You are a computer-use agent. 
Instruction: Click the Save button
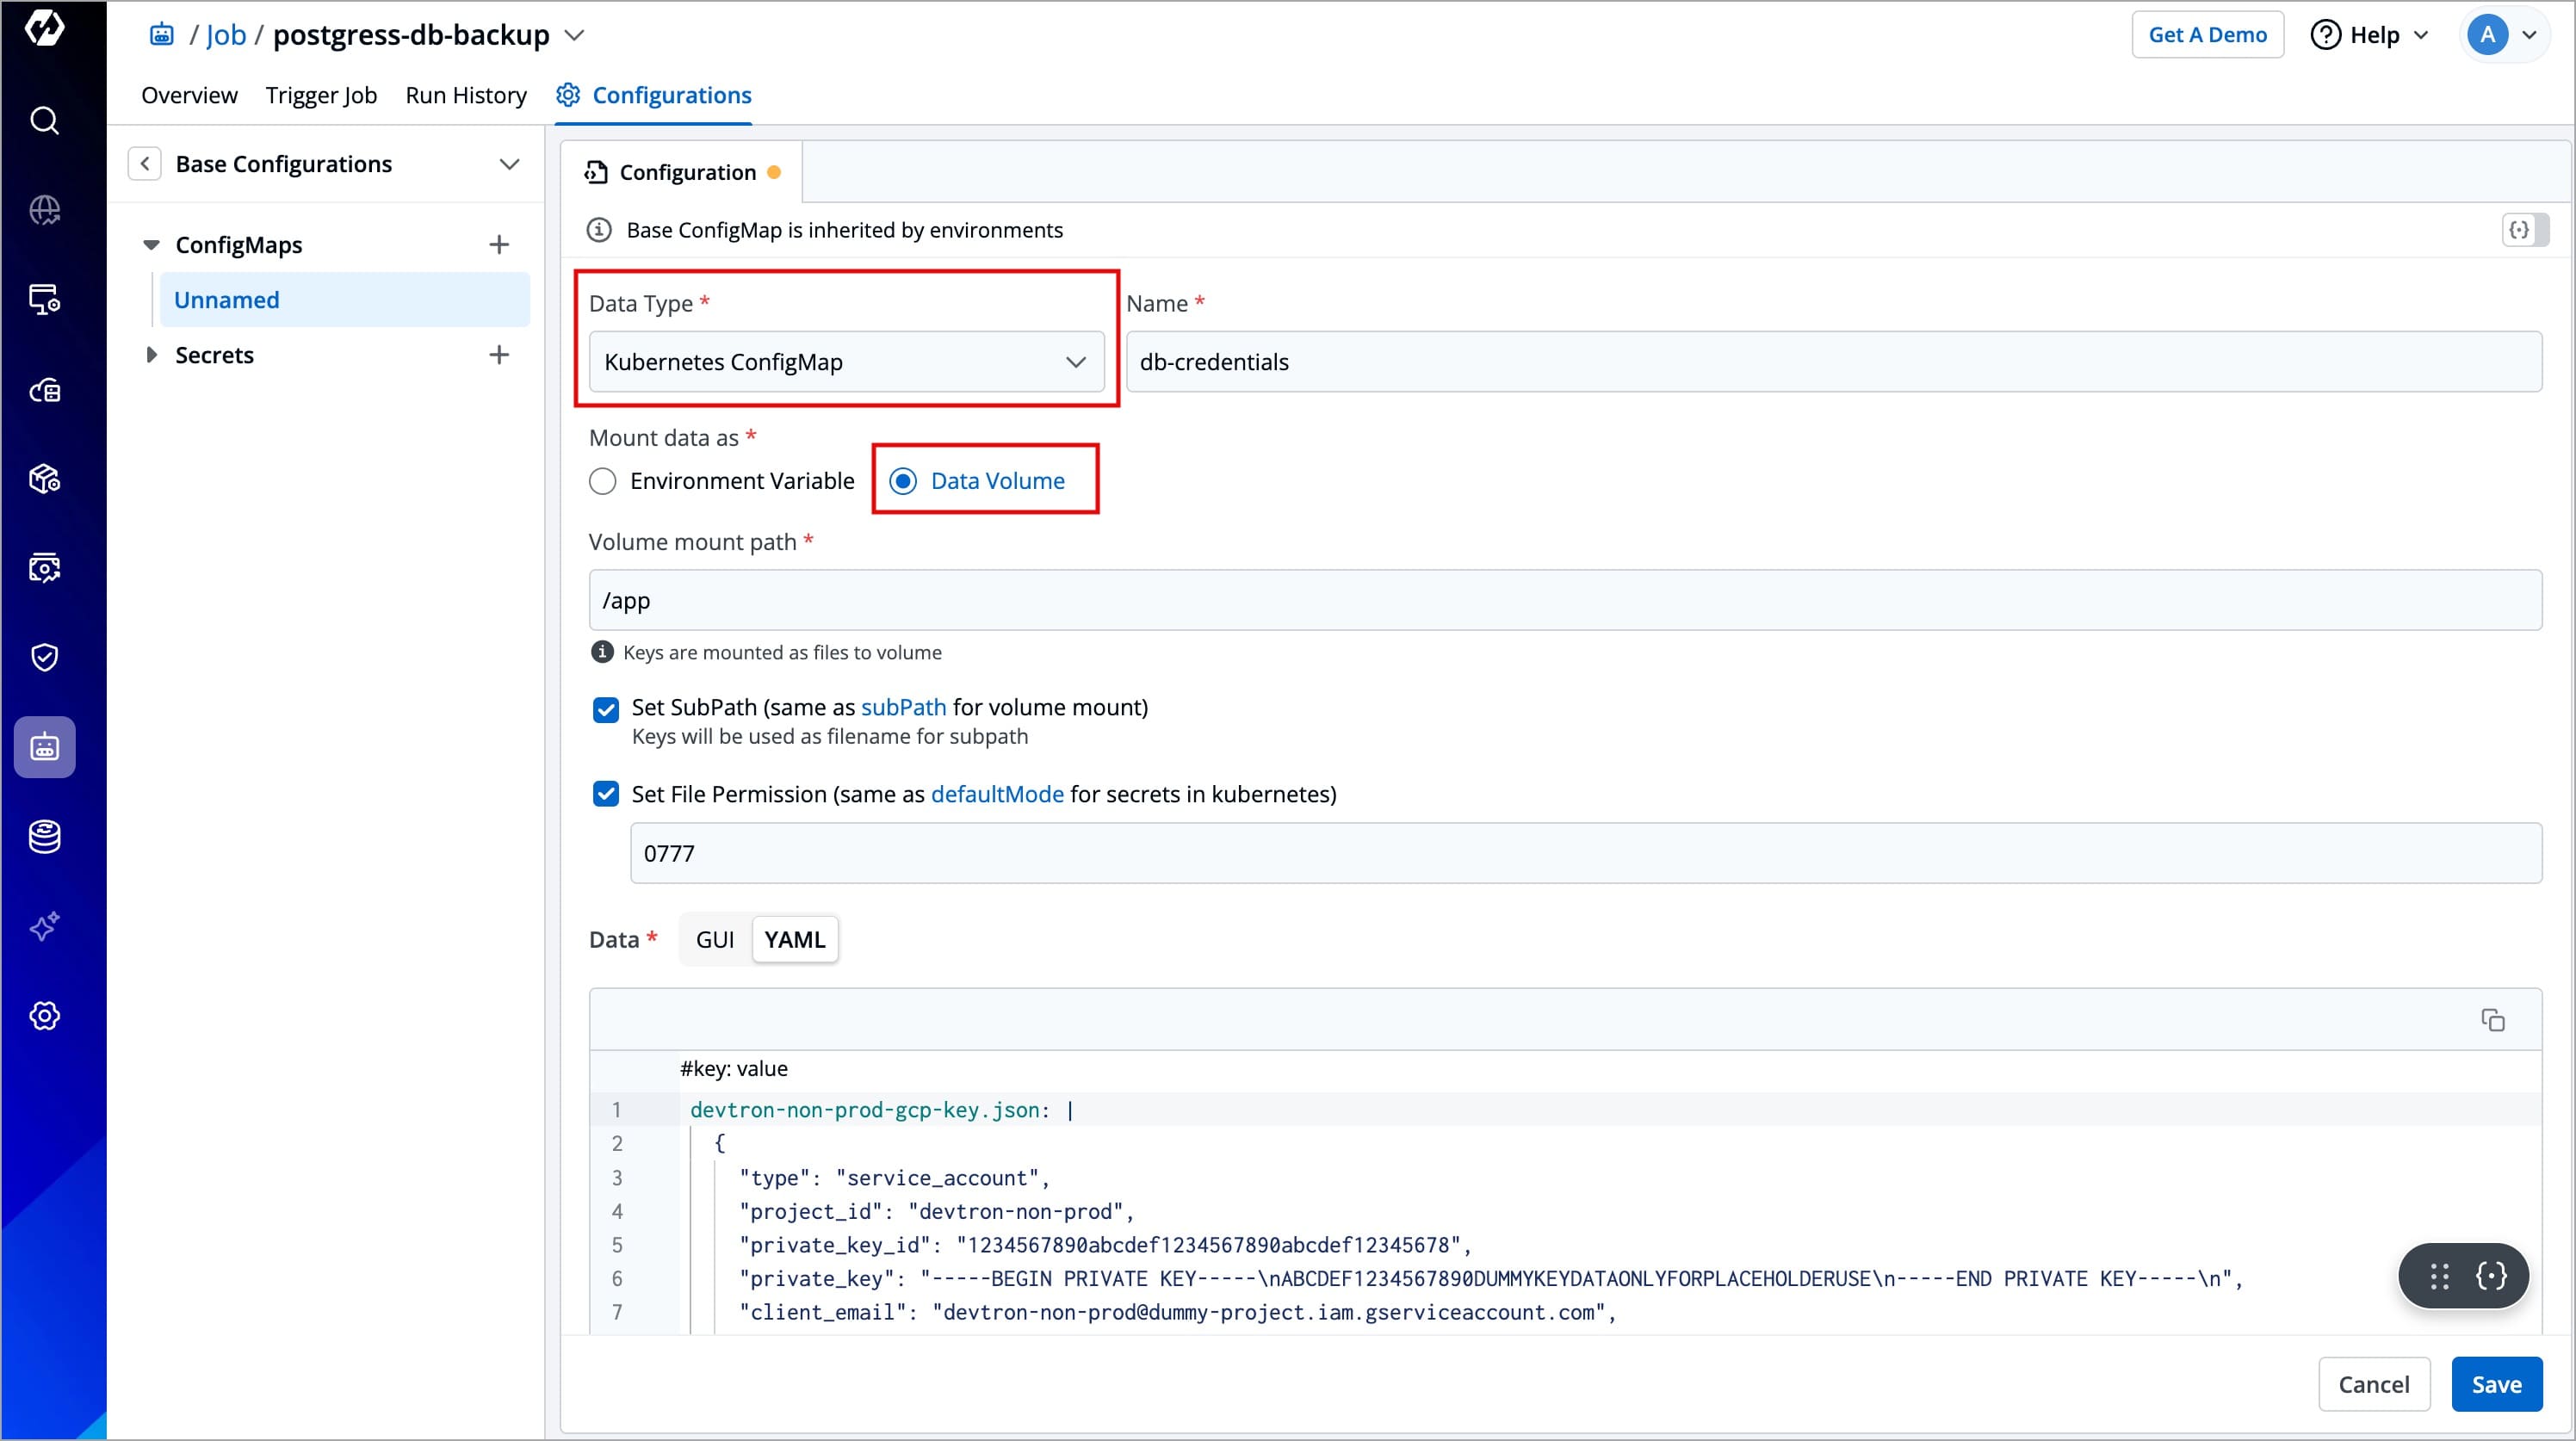coord(2496,1384)
